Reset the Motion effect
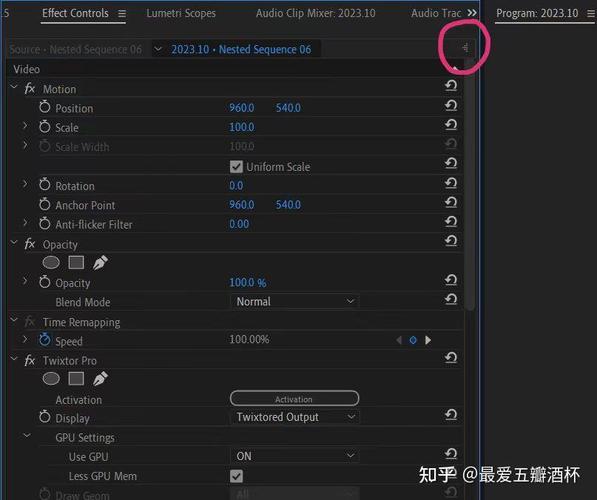The image size is (597, 500). (x=451, y=85)
